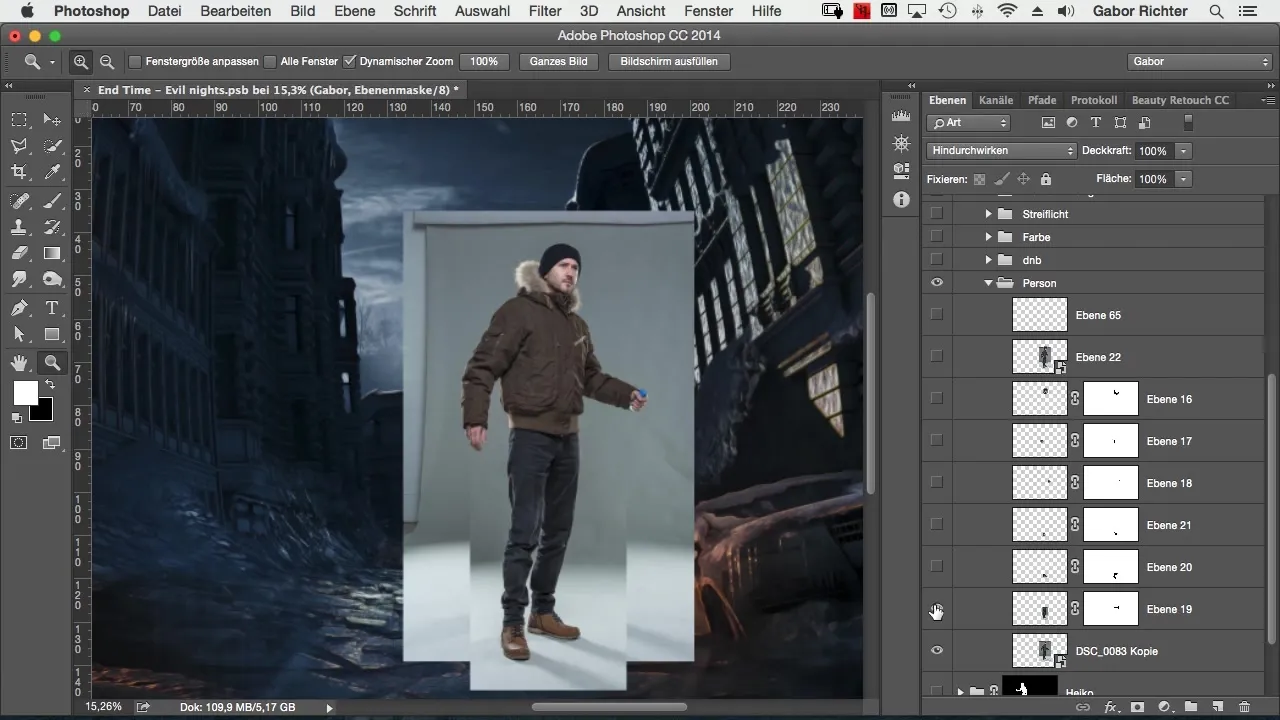1280x720 pixels.
Task: Show layer Ebene 16
Action: click(x=936, y=399)
